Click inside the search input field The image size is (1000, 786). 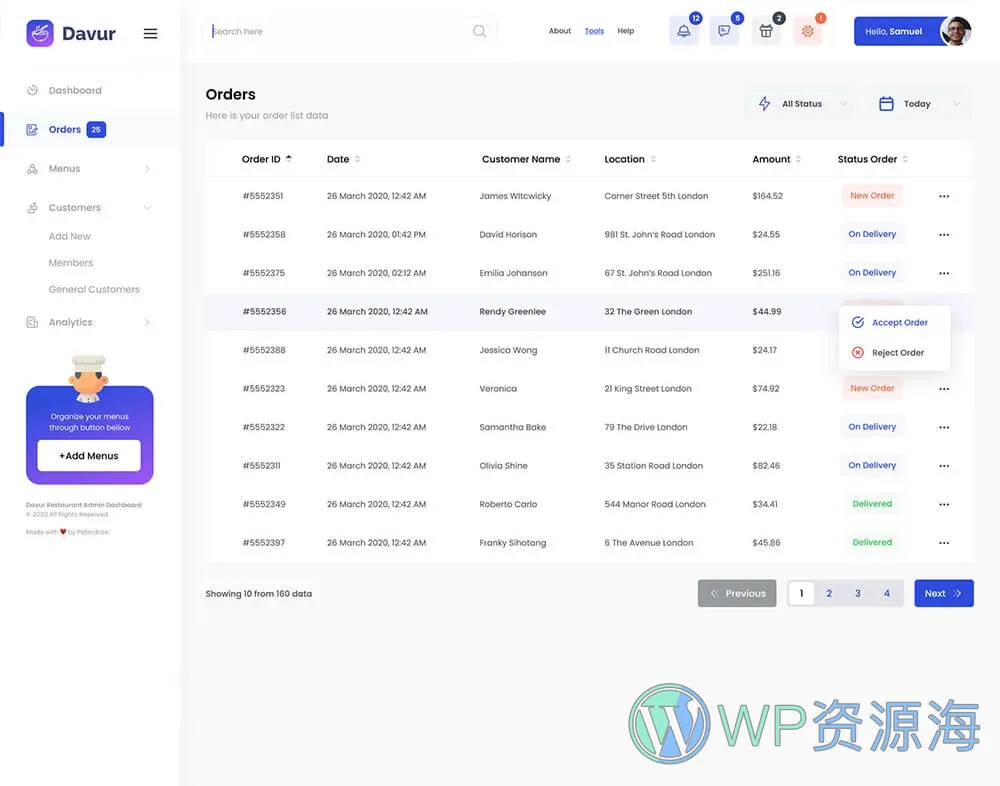330,31
